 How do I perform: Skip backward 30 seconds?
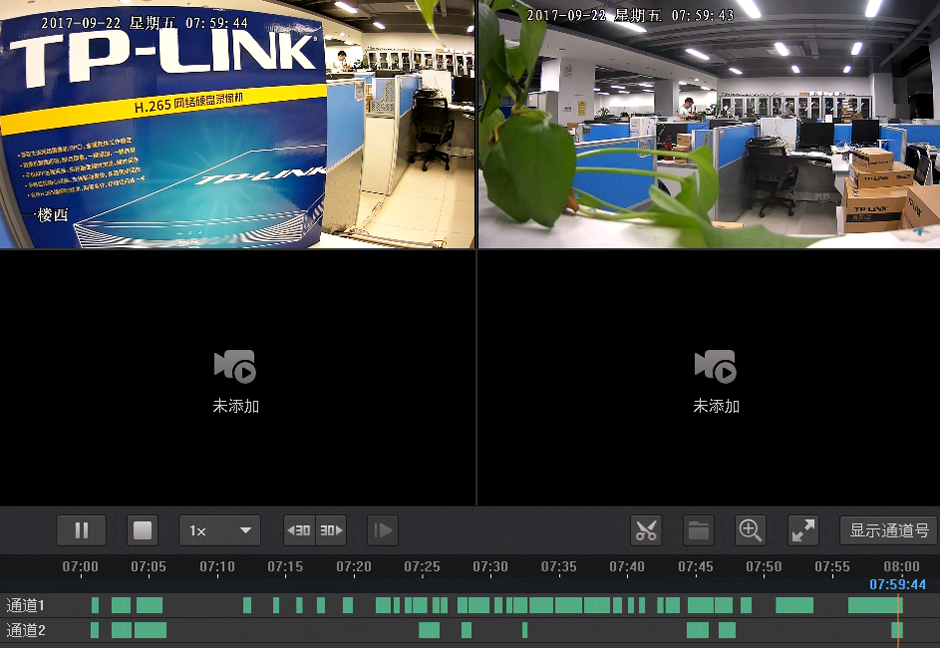point(299,531)
